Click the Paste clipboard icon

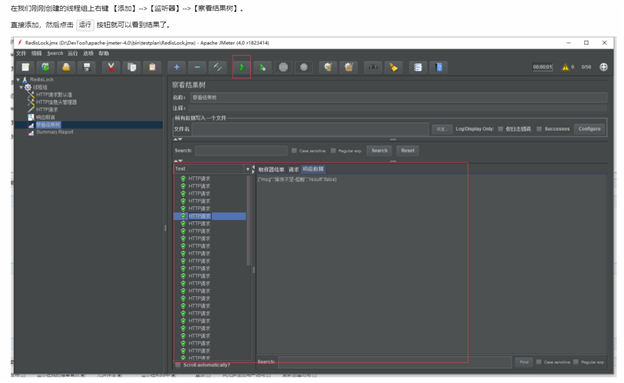[x=152, y=67]
